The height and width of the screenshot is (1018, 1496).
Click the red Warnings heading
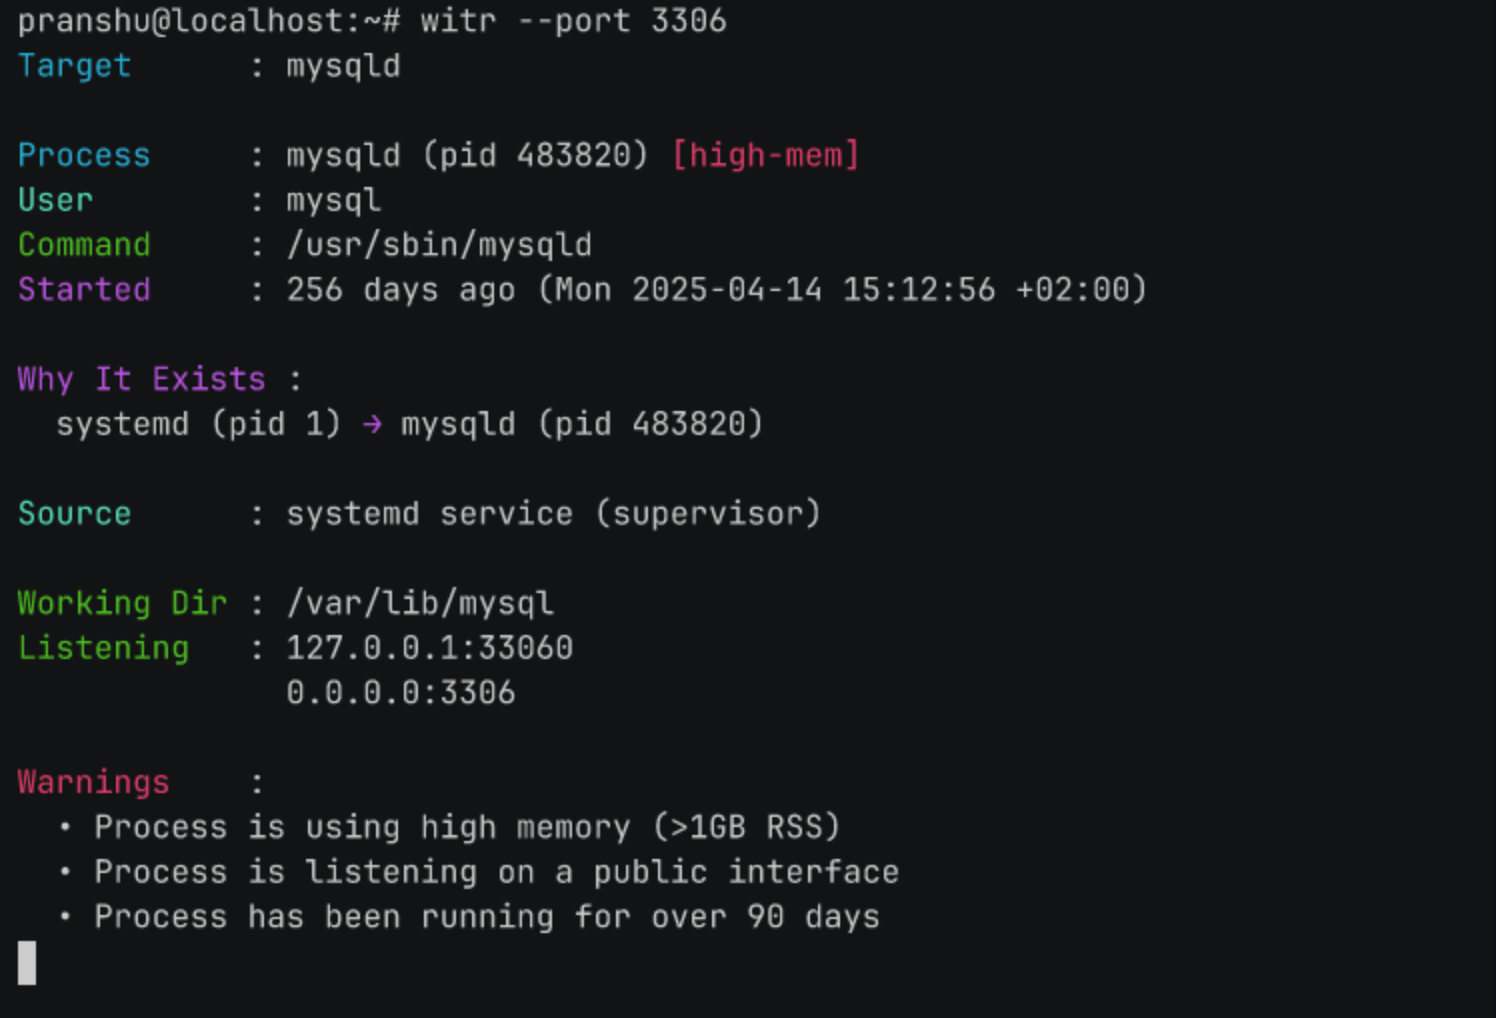pyautogui.click(x=94, y=782)
